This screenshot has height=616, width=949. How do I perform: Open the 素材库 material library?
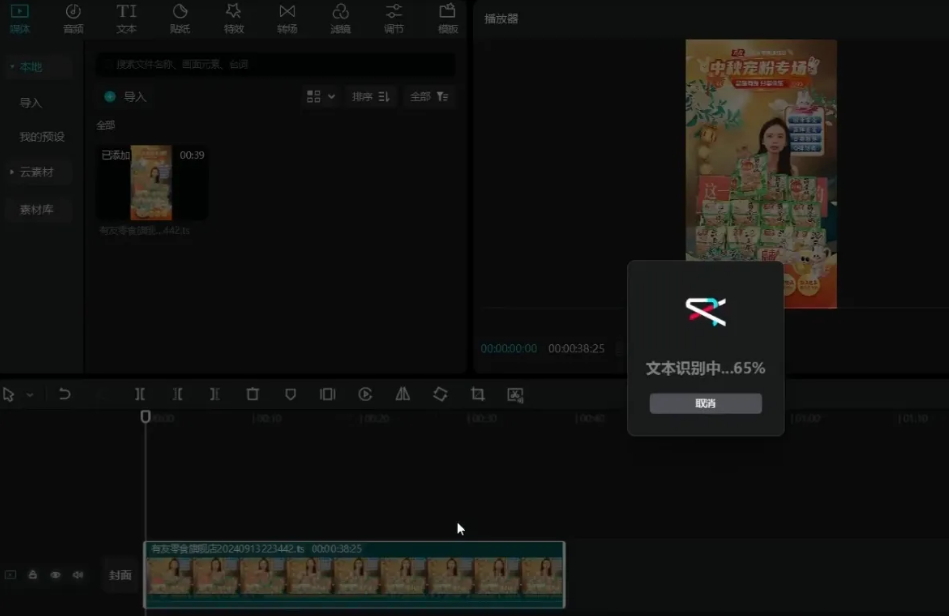pos(36,209)
